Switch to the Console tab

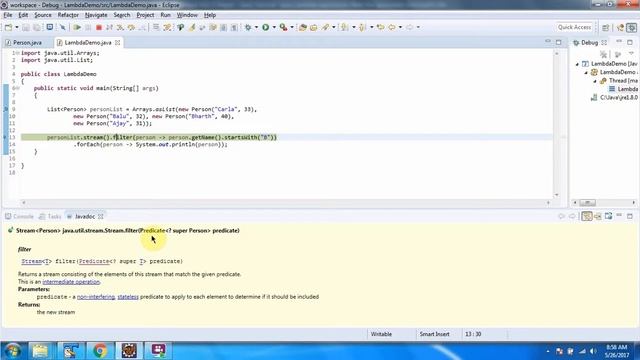20,216
